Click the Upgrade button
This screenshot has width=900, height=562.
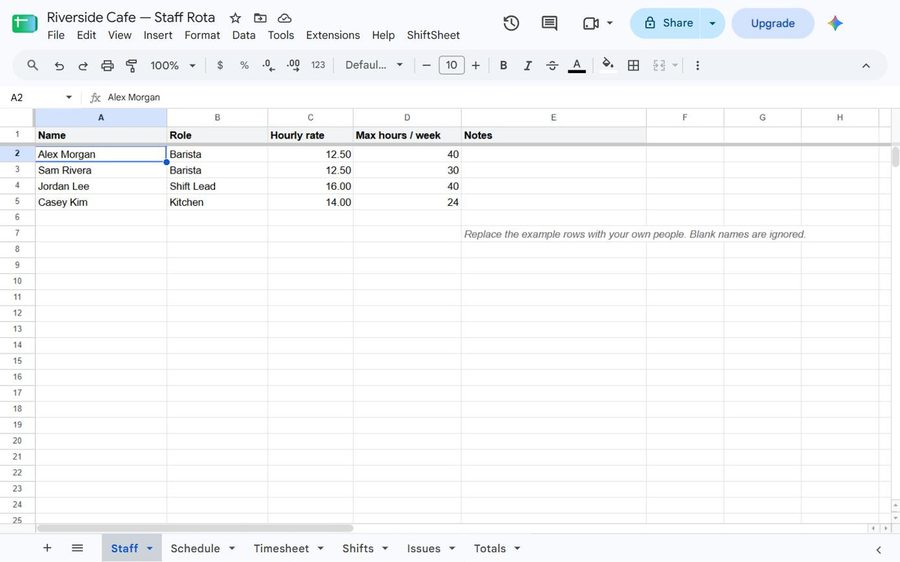click(773, 23)
